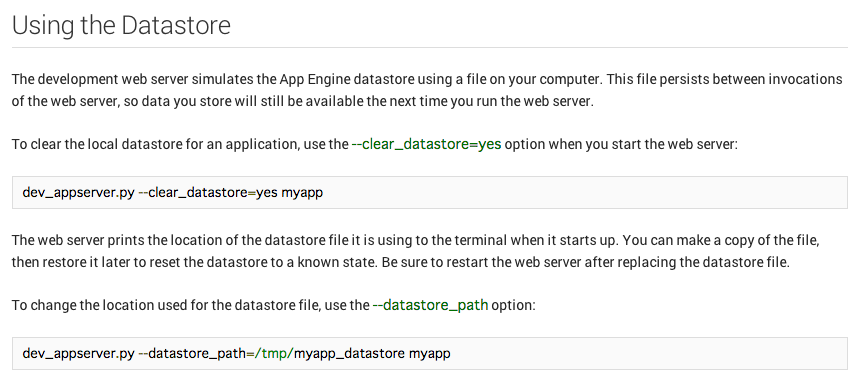
Task: Click 'myapp' at end of first command
Action: point(302,193)
